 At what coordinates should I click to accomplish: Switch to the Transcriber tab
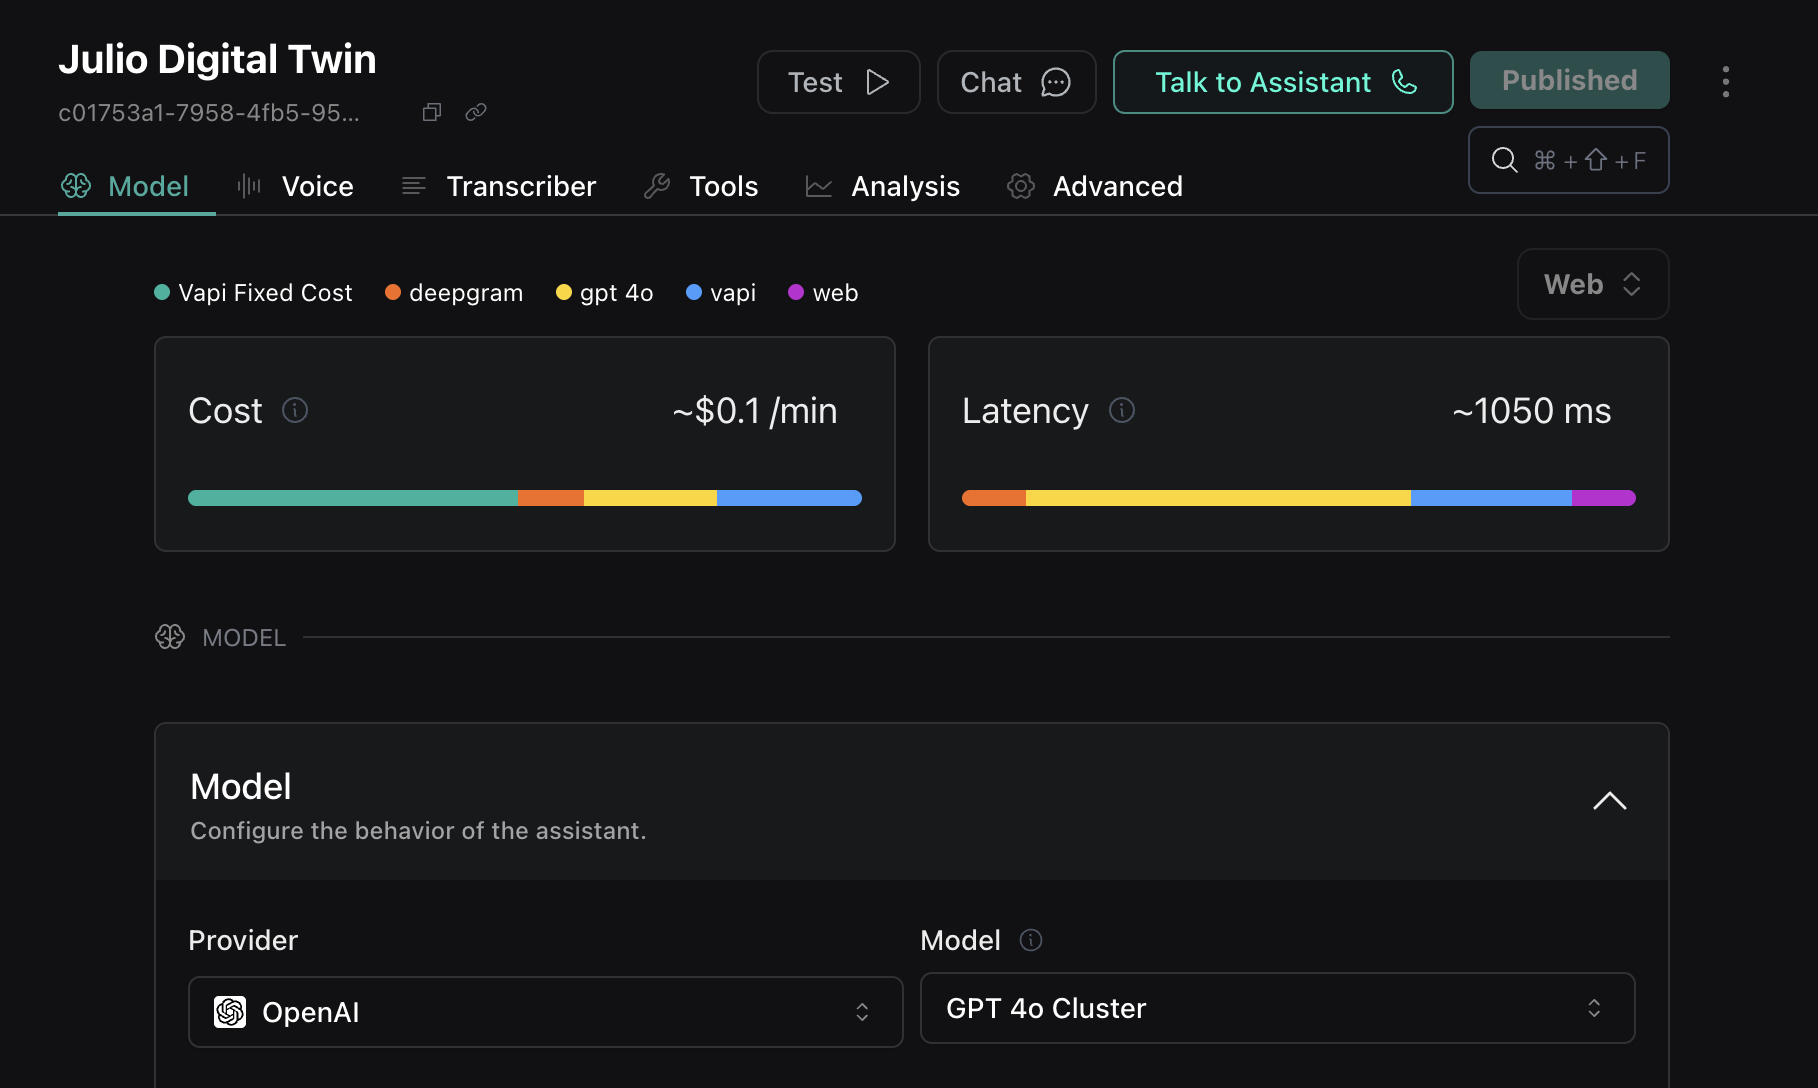[x=520, y=186]
